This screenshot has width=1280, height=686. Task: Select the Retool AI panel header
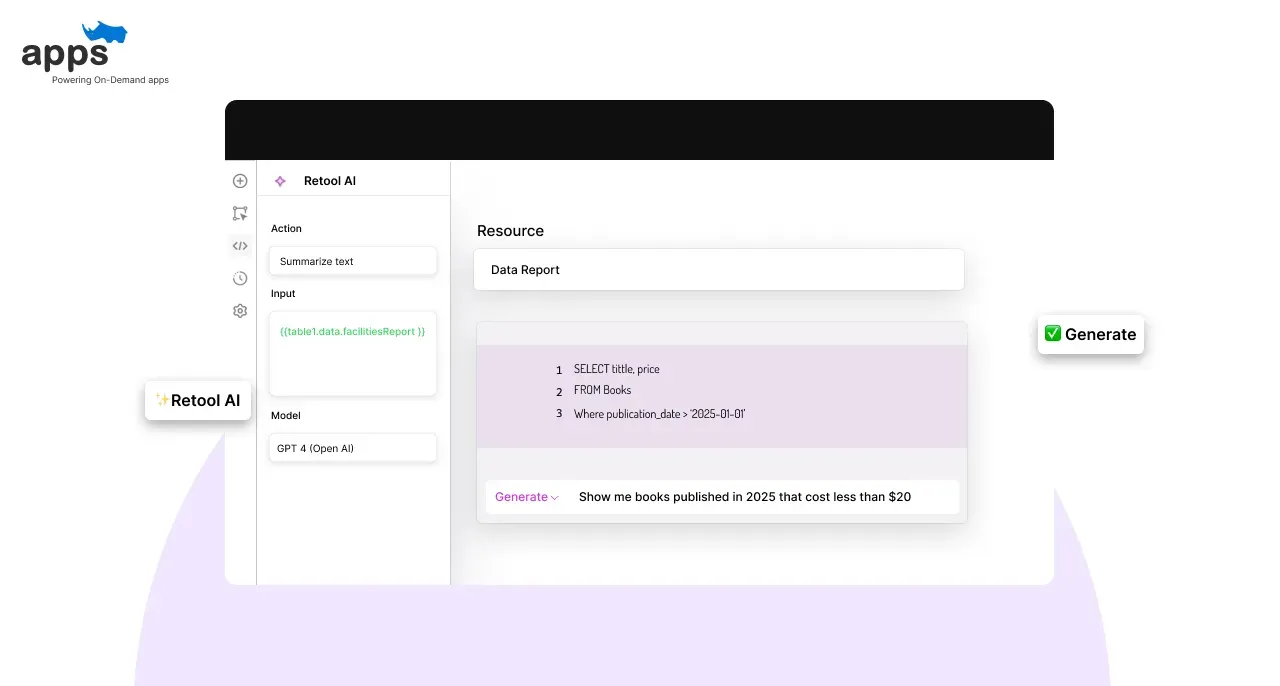click(354, 181)
